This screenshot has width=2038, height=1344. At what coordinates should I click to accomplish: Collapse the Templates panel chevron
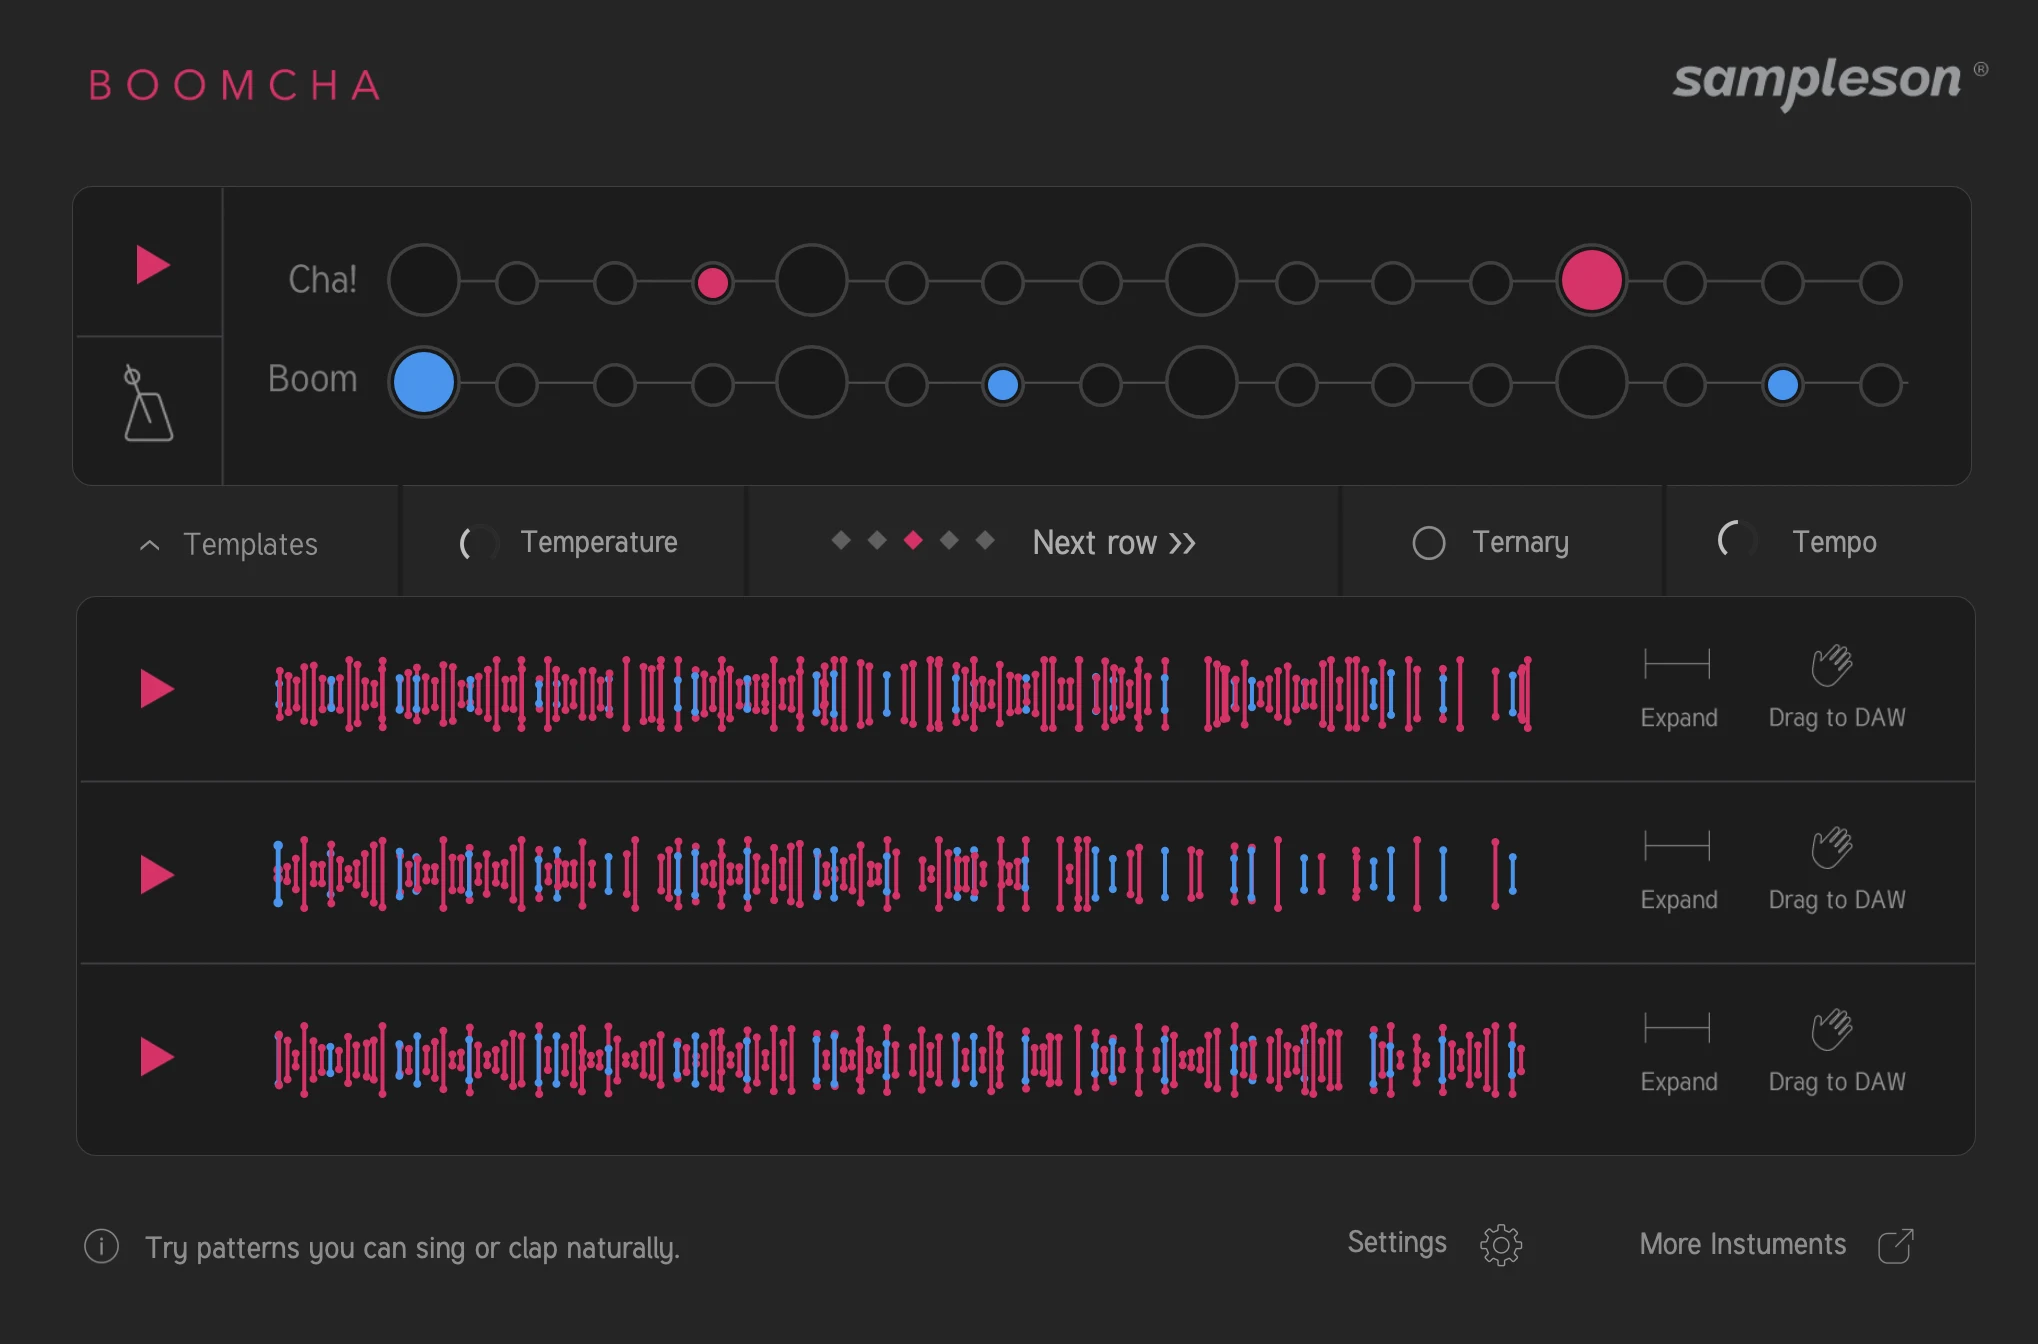tap(150, 545)
